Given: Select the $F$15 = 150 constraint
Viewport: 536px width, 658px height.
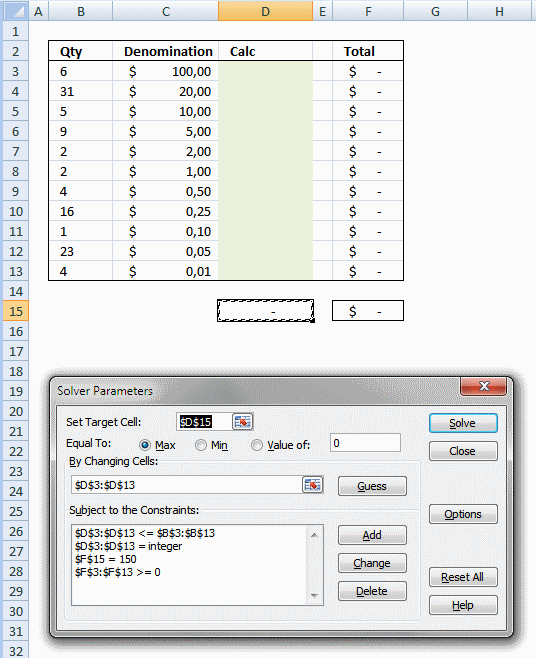Looking at the screenshot, I should 106,559.
